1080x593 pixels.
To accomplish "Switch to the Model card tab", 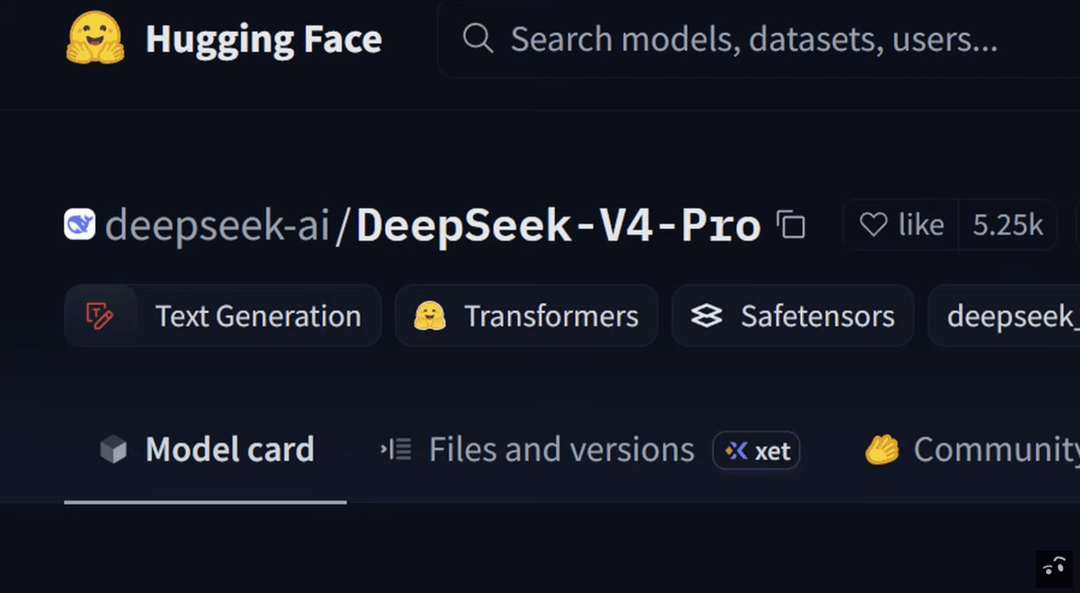I will (206, 450).
